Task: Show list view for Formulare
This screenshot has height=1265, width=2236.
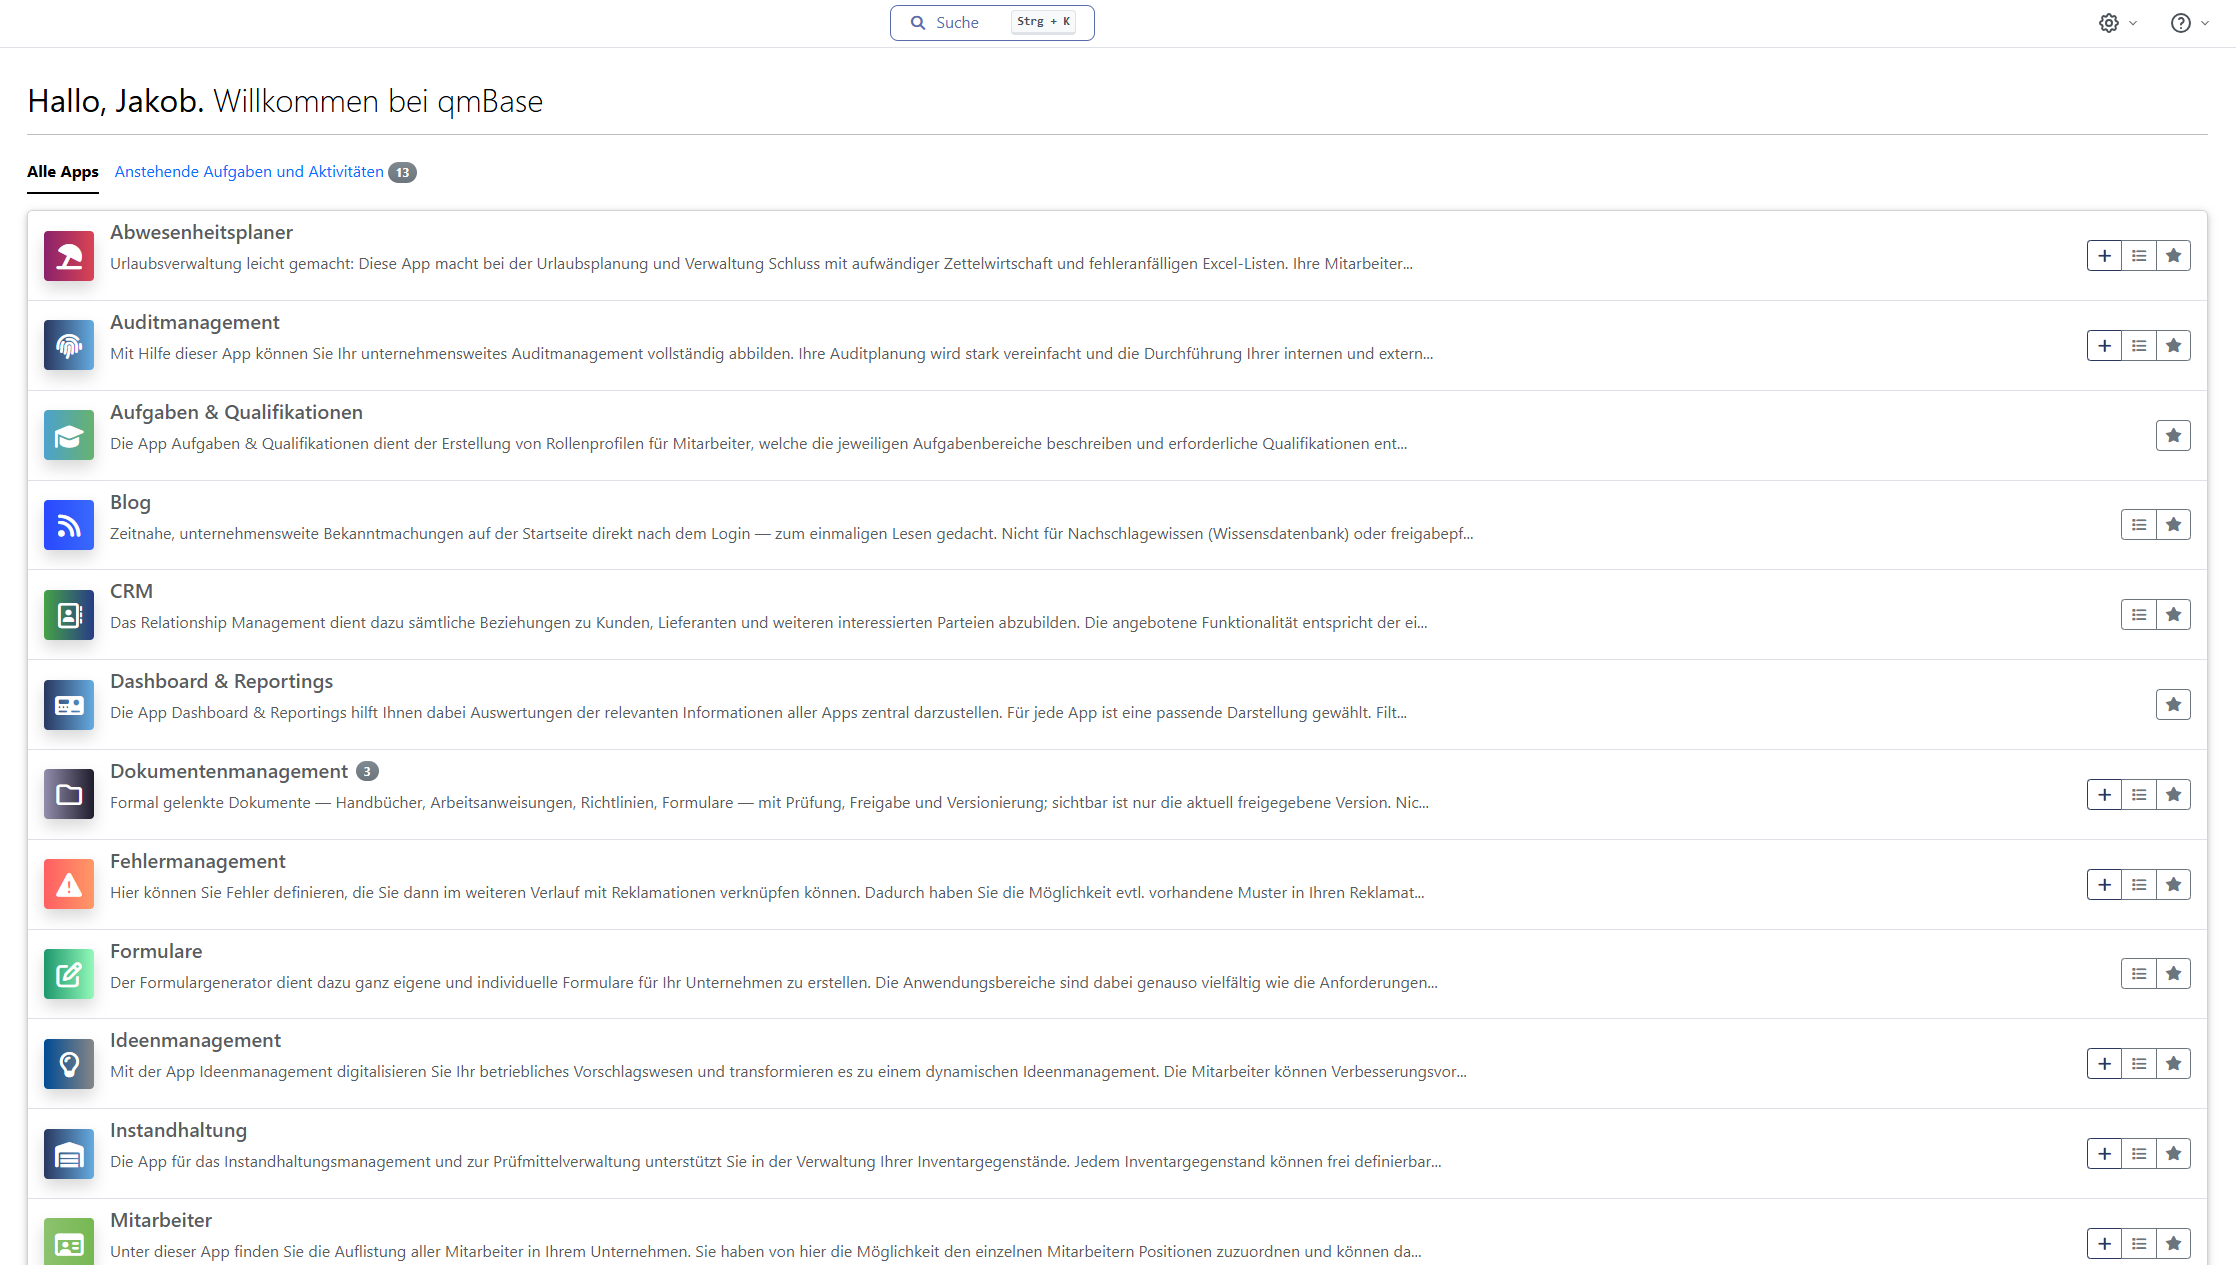Action: tap(2139, 974)
